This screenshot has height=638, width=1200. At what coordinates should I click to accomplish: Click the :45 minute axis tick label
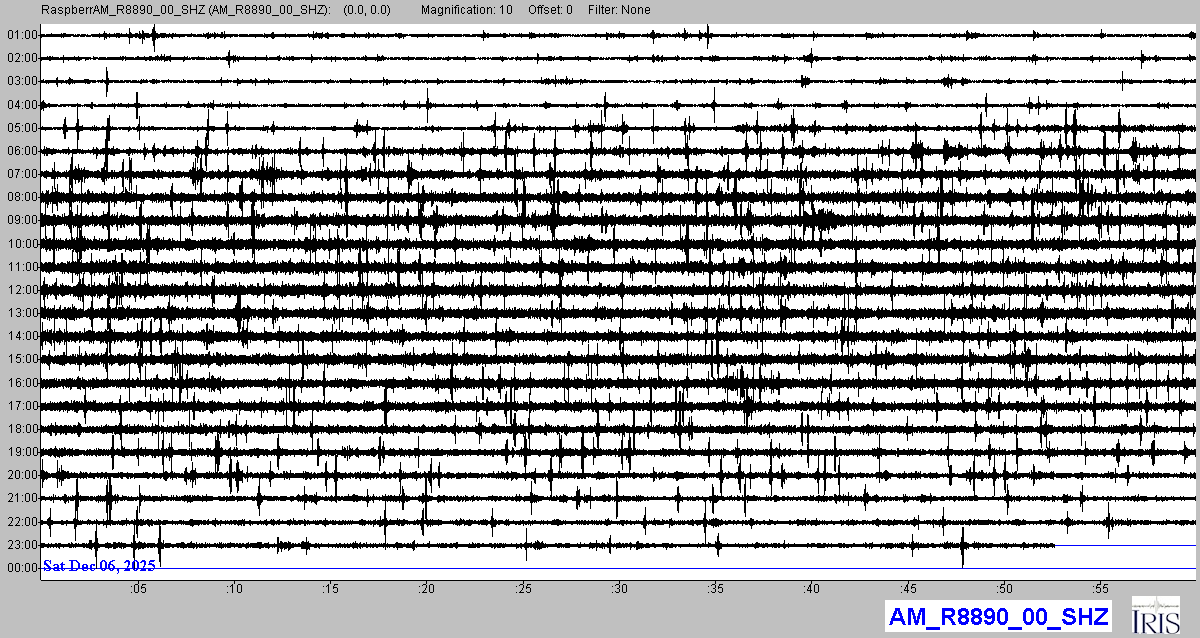tap(909, 587)
